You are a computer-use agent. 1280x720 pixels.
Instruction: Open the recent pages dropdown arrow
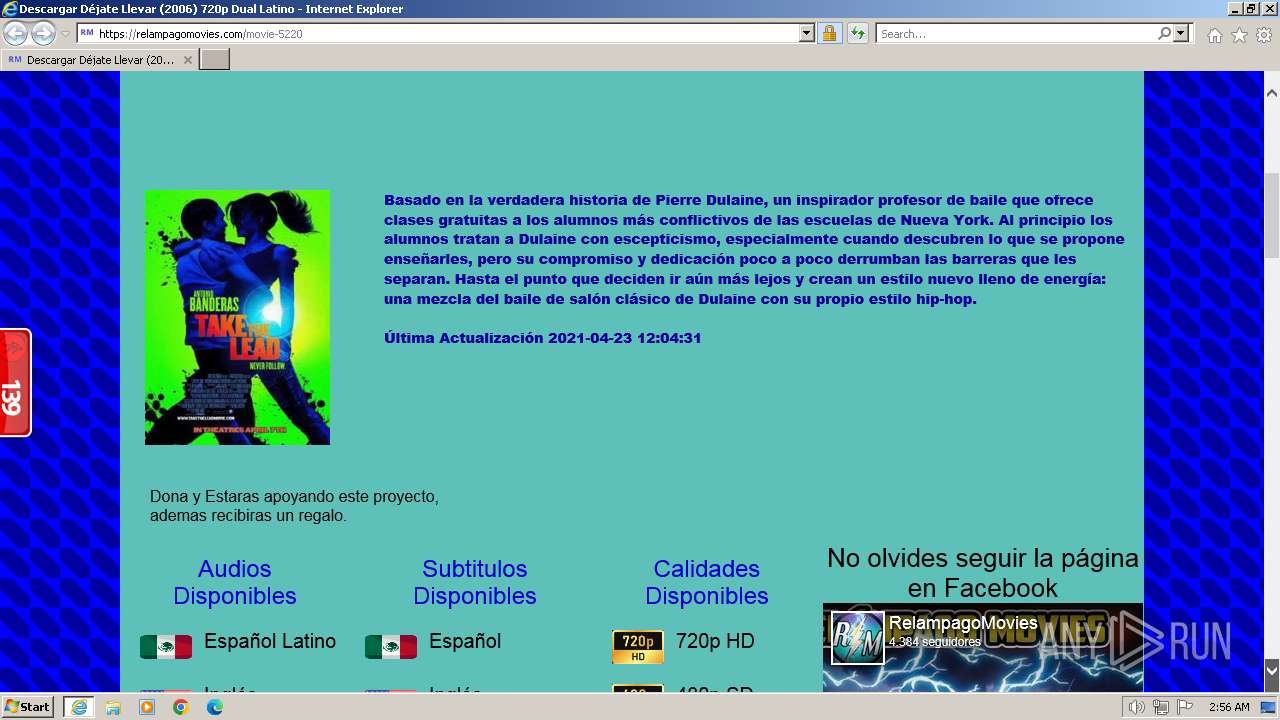point(66,34)
